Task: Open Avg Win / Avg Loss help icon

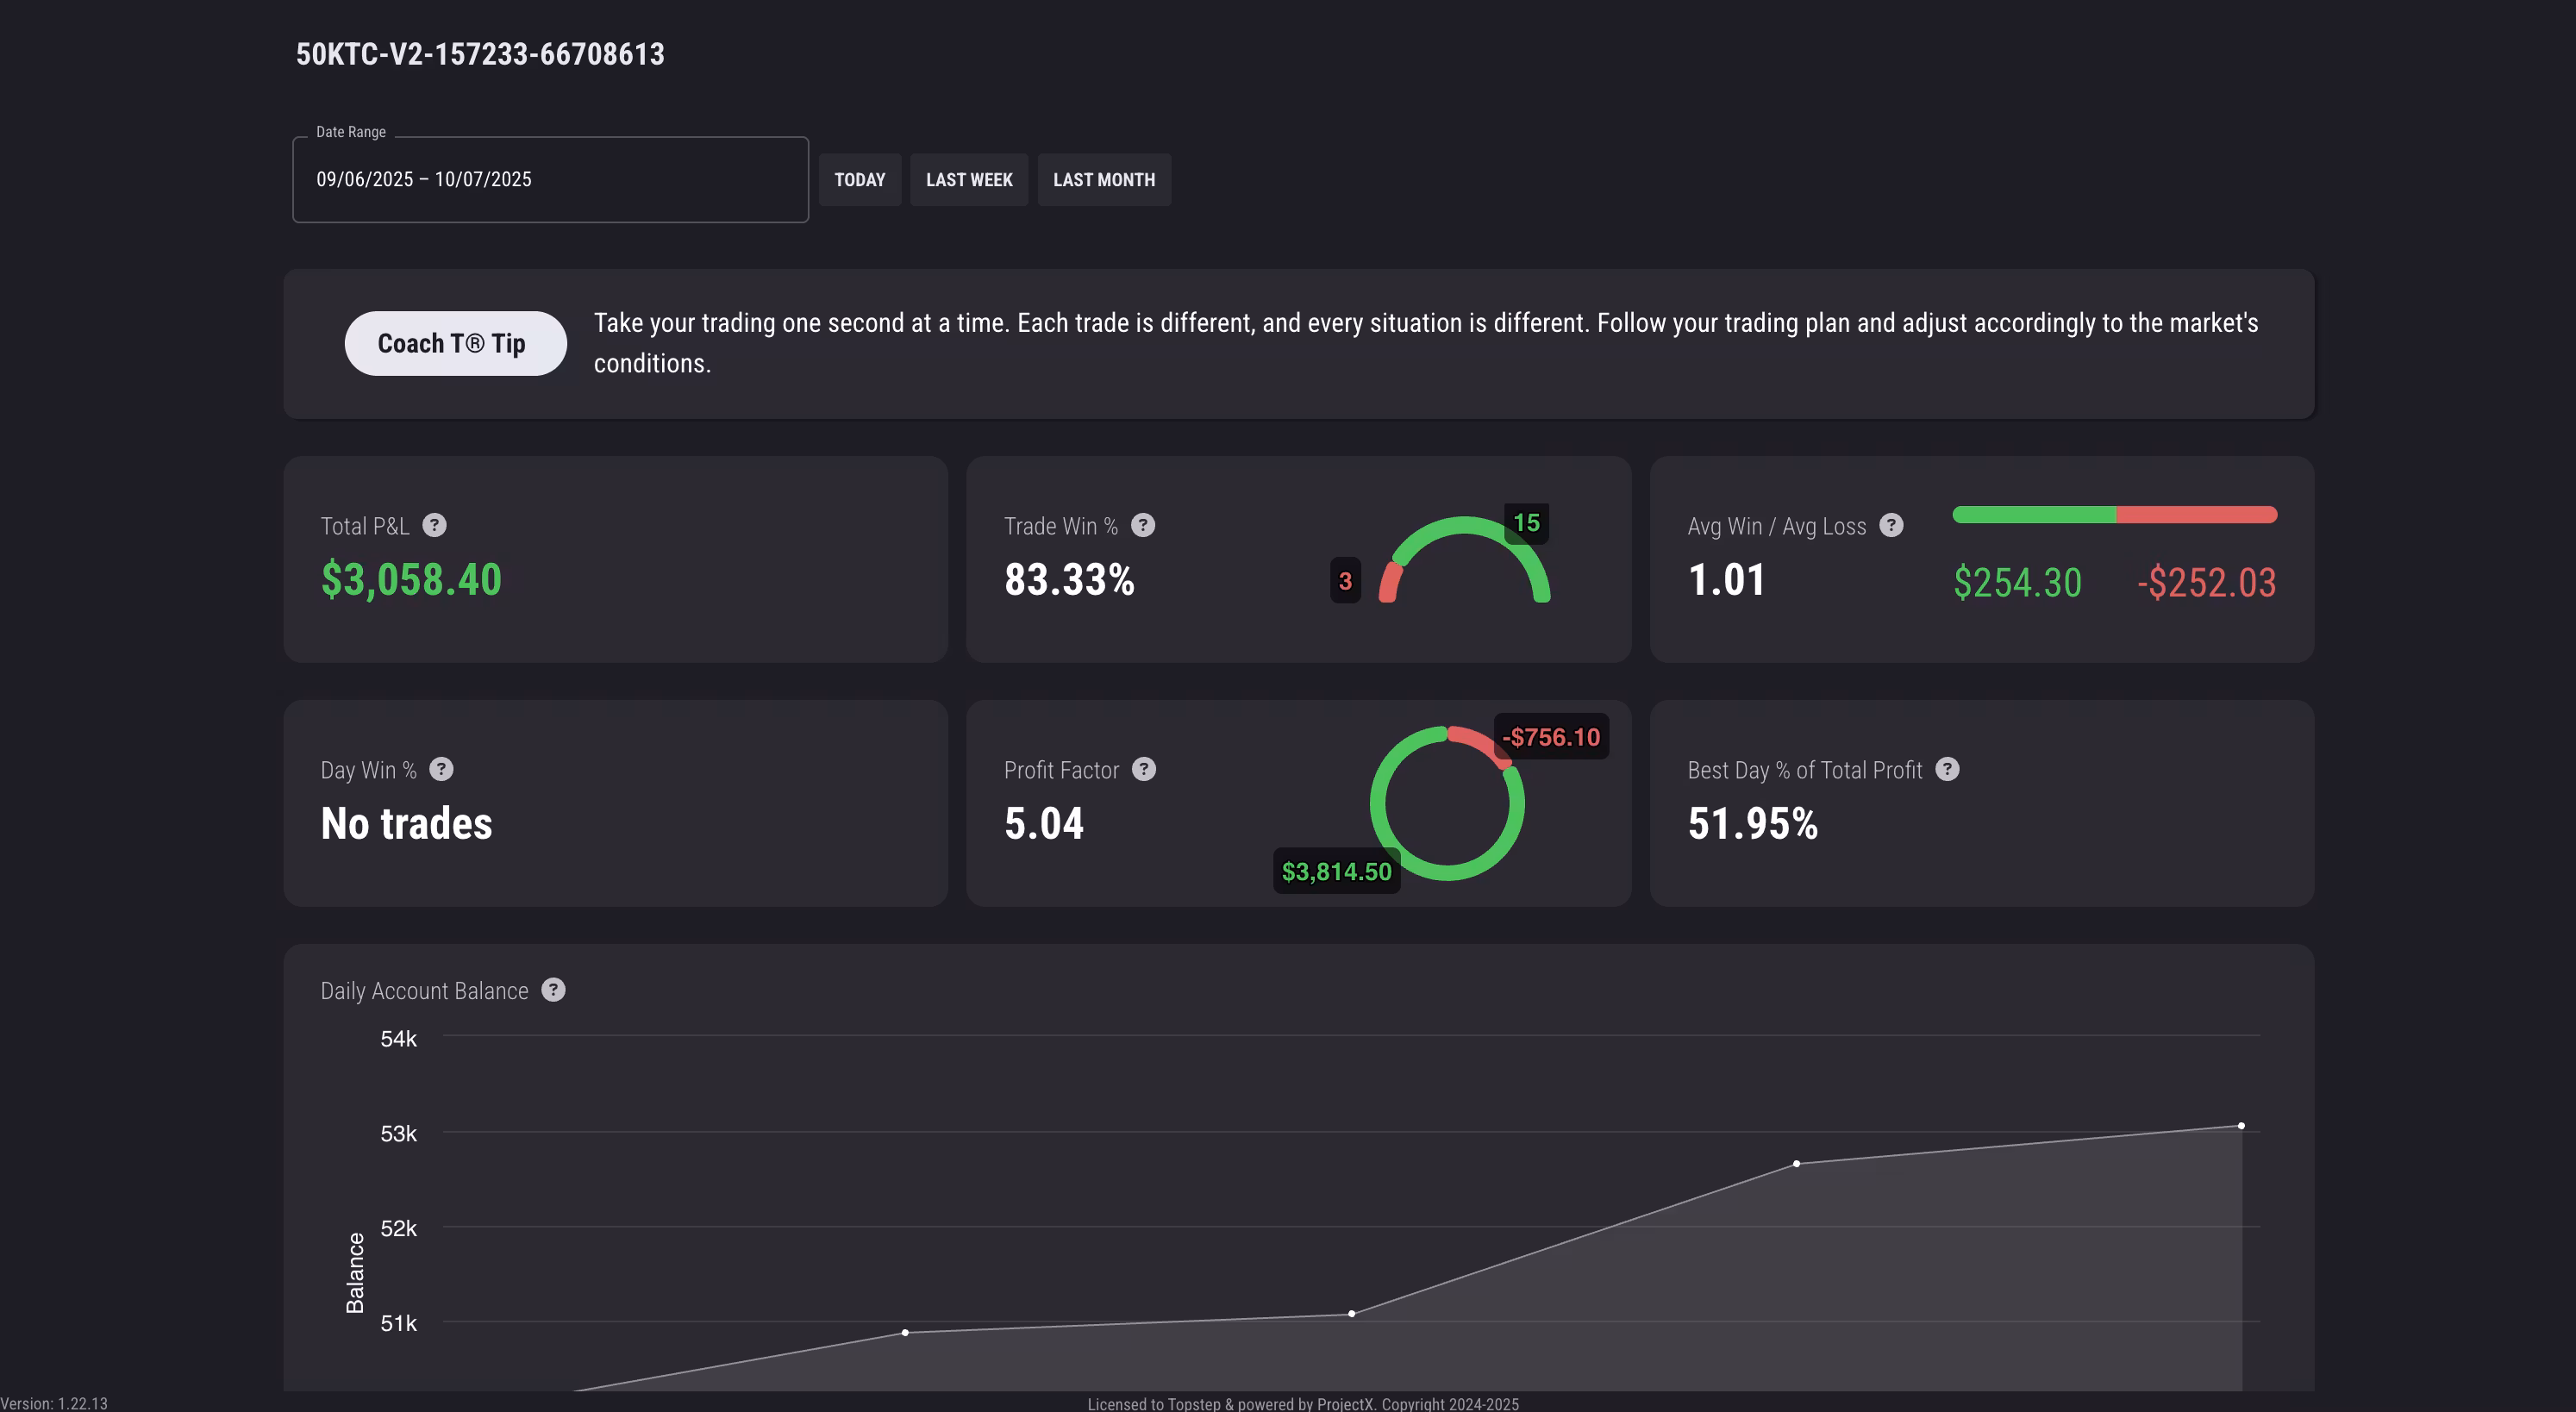Action: click(1891, 525)
